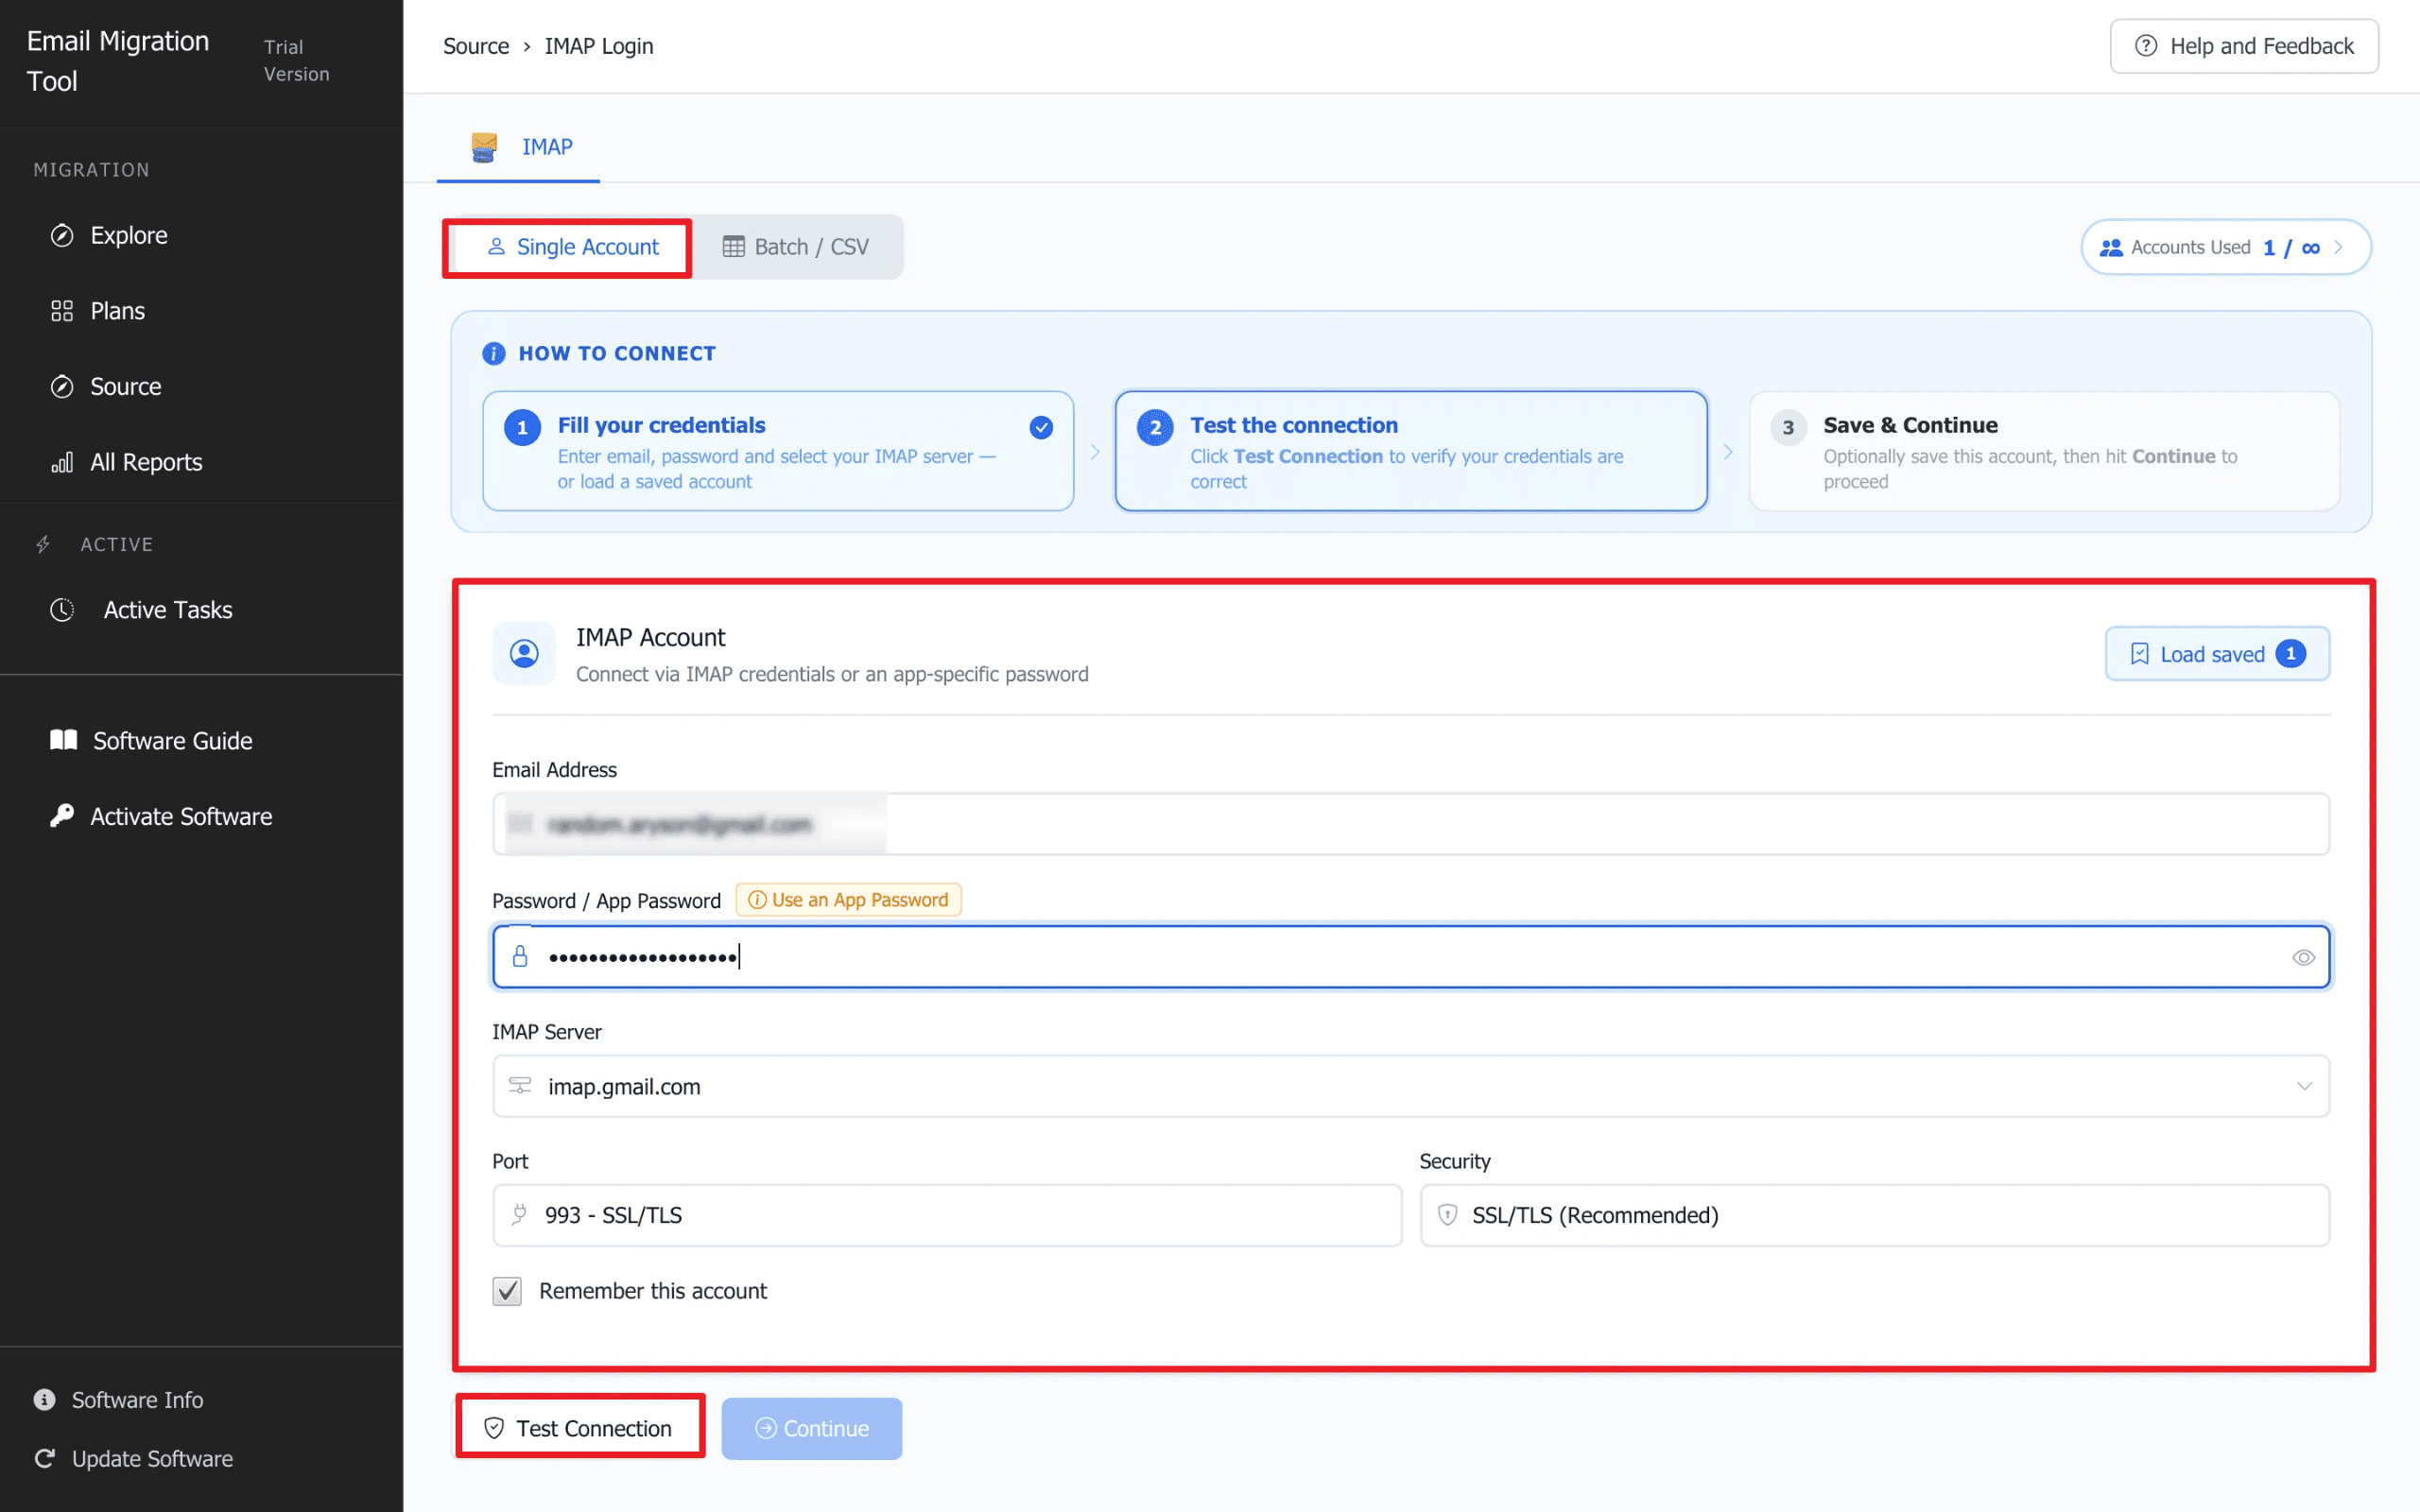The width and height of the screenshot is (2420, 1512).
Task: Click the Test Connection button
Action: click(580, 1428)
